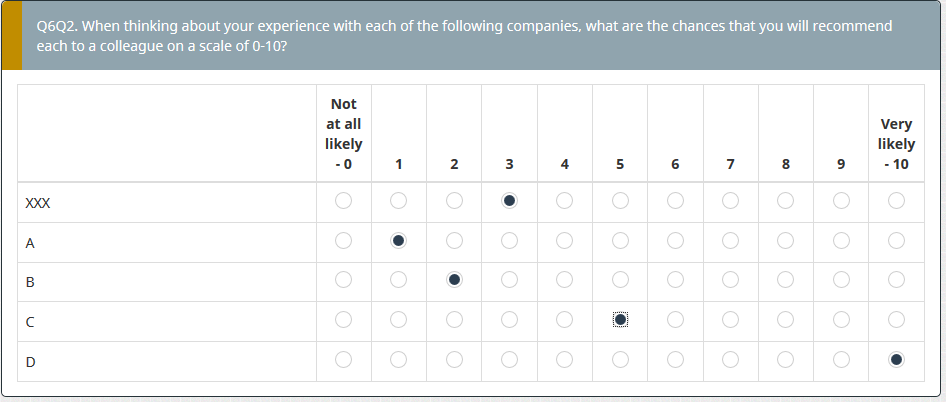Pick rating 7 for company A
946x402 pixels.
pyautogui.click(x=730, y=240)
